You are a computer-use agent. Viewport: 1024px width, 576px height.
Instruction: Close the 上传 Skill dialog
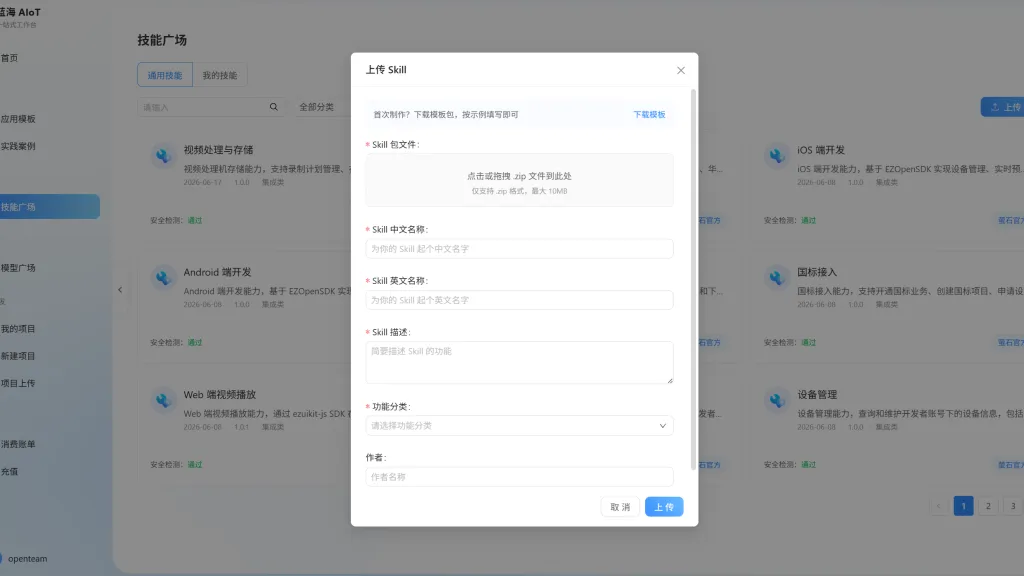[680, 71]
